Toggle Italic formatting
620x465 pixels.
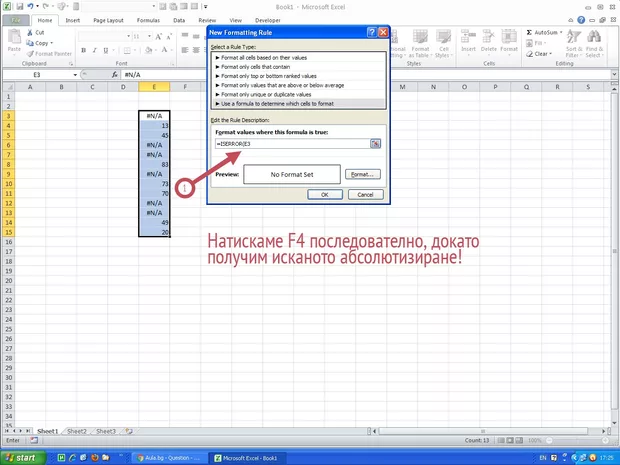coord(95,50)
